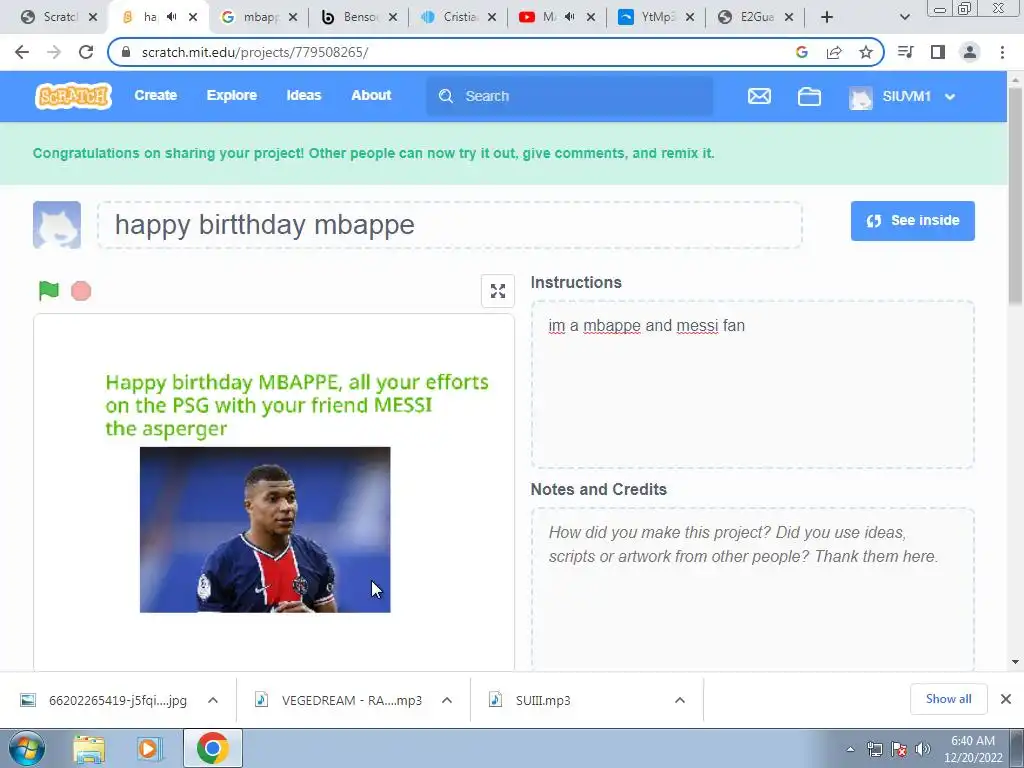
Task: Open Windows Media Player from taskbar
Action: [x=149, y=748]
